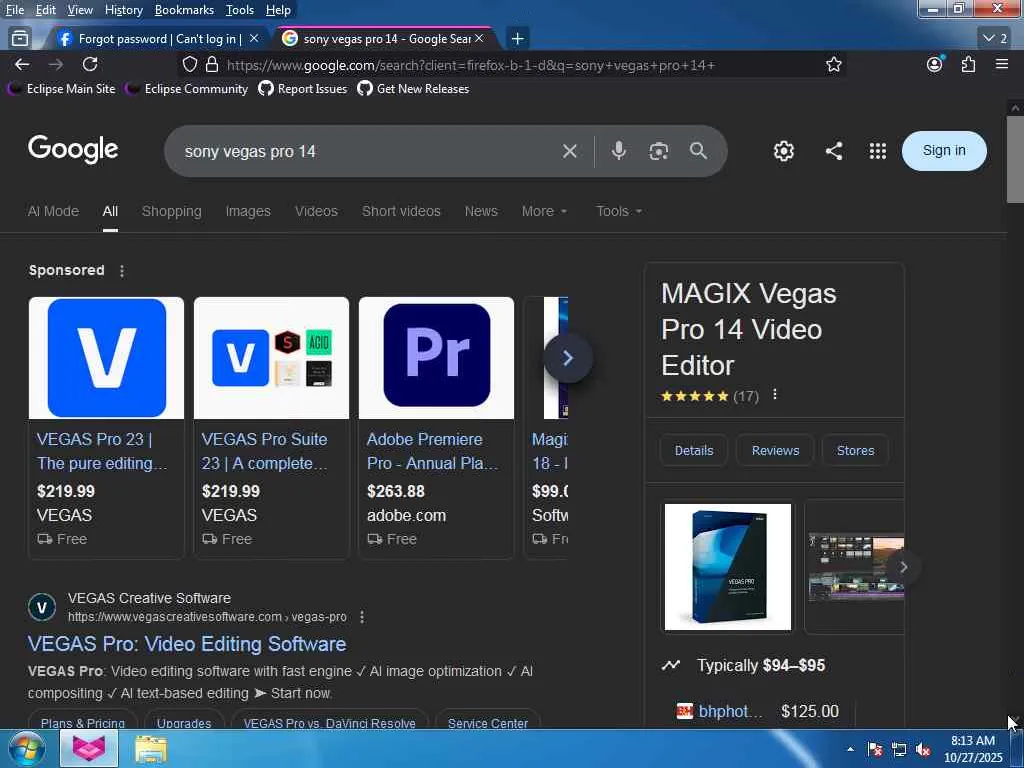Open the Firefox hamburger menu
Viewport: 1024px width, 768px height.
pyautogui.click(x=1002, y=65)
